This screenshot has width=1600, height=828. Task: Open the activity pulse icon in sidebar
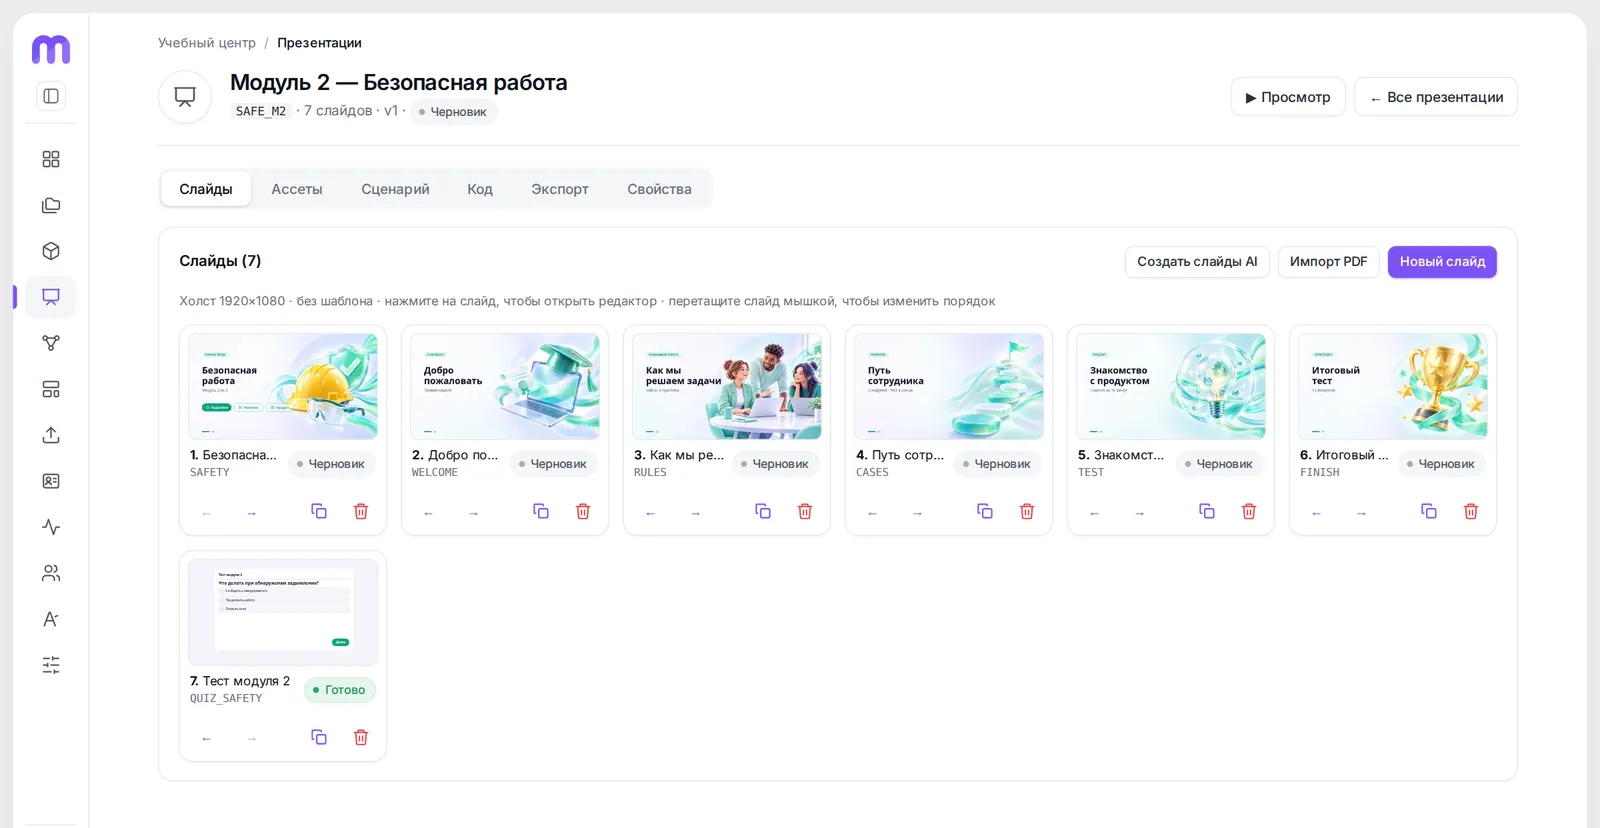51,527
